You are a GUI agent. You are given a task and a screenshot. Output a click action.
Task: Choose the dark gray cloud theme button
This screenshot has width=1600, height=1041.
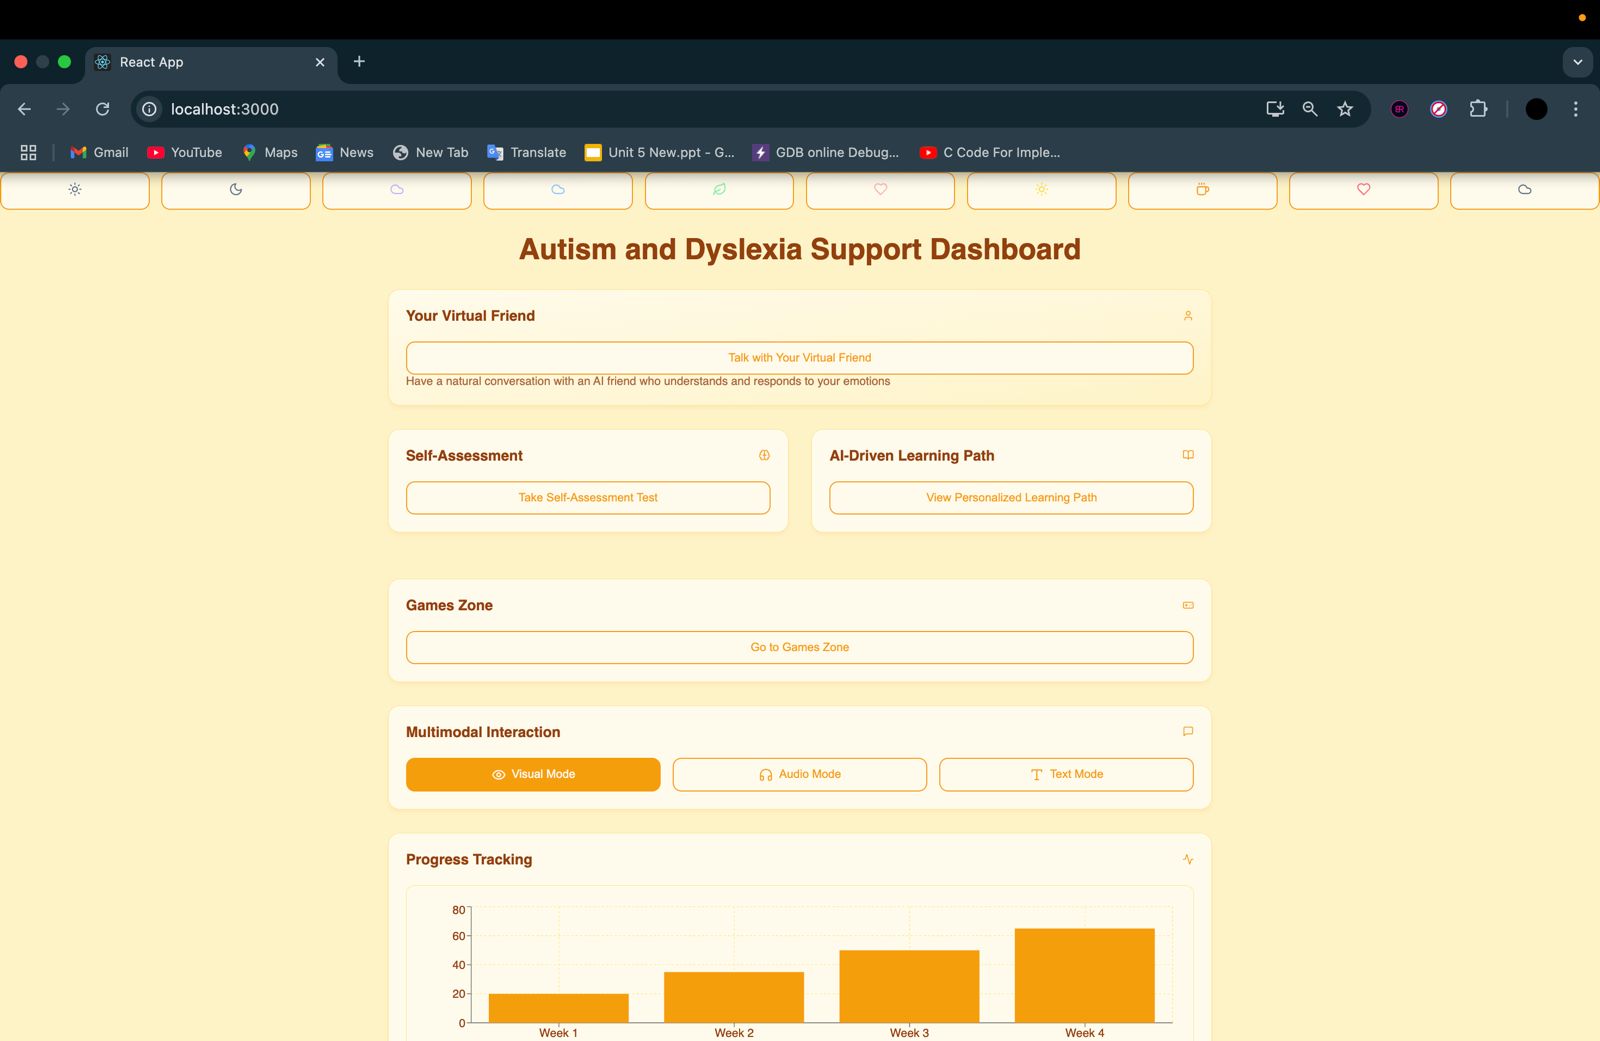coord(1525,190)
